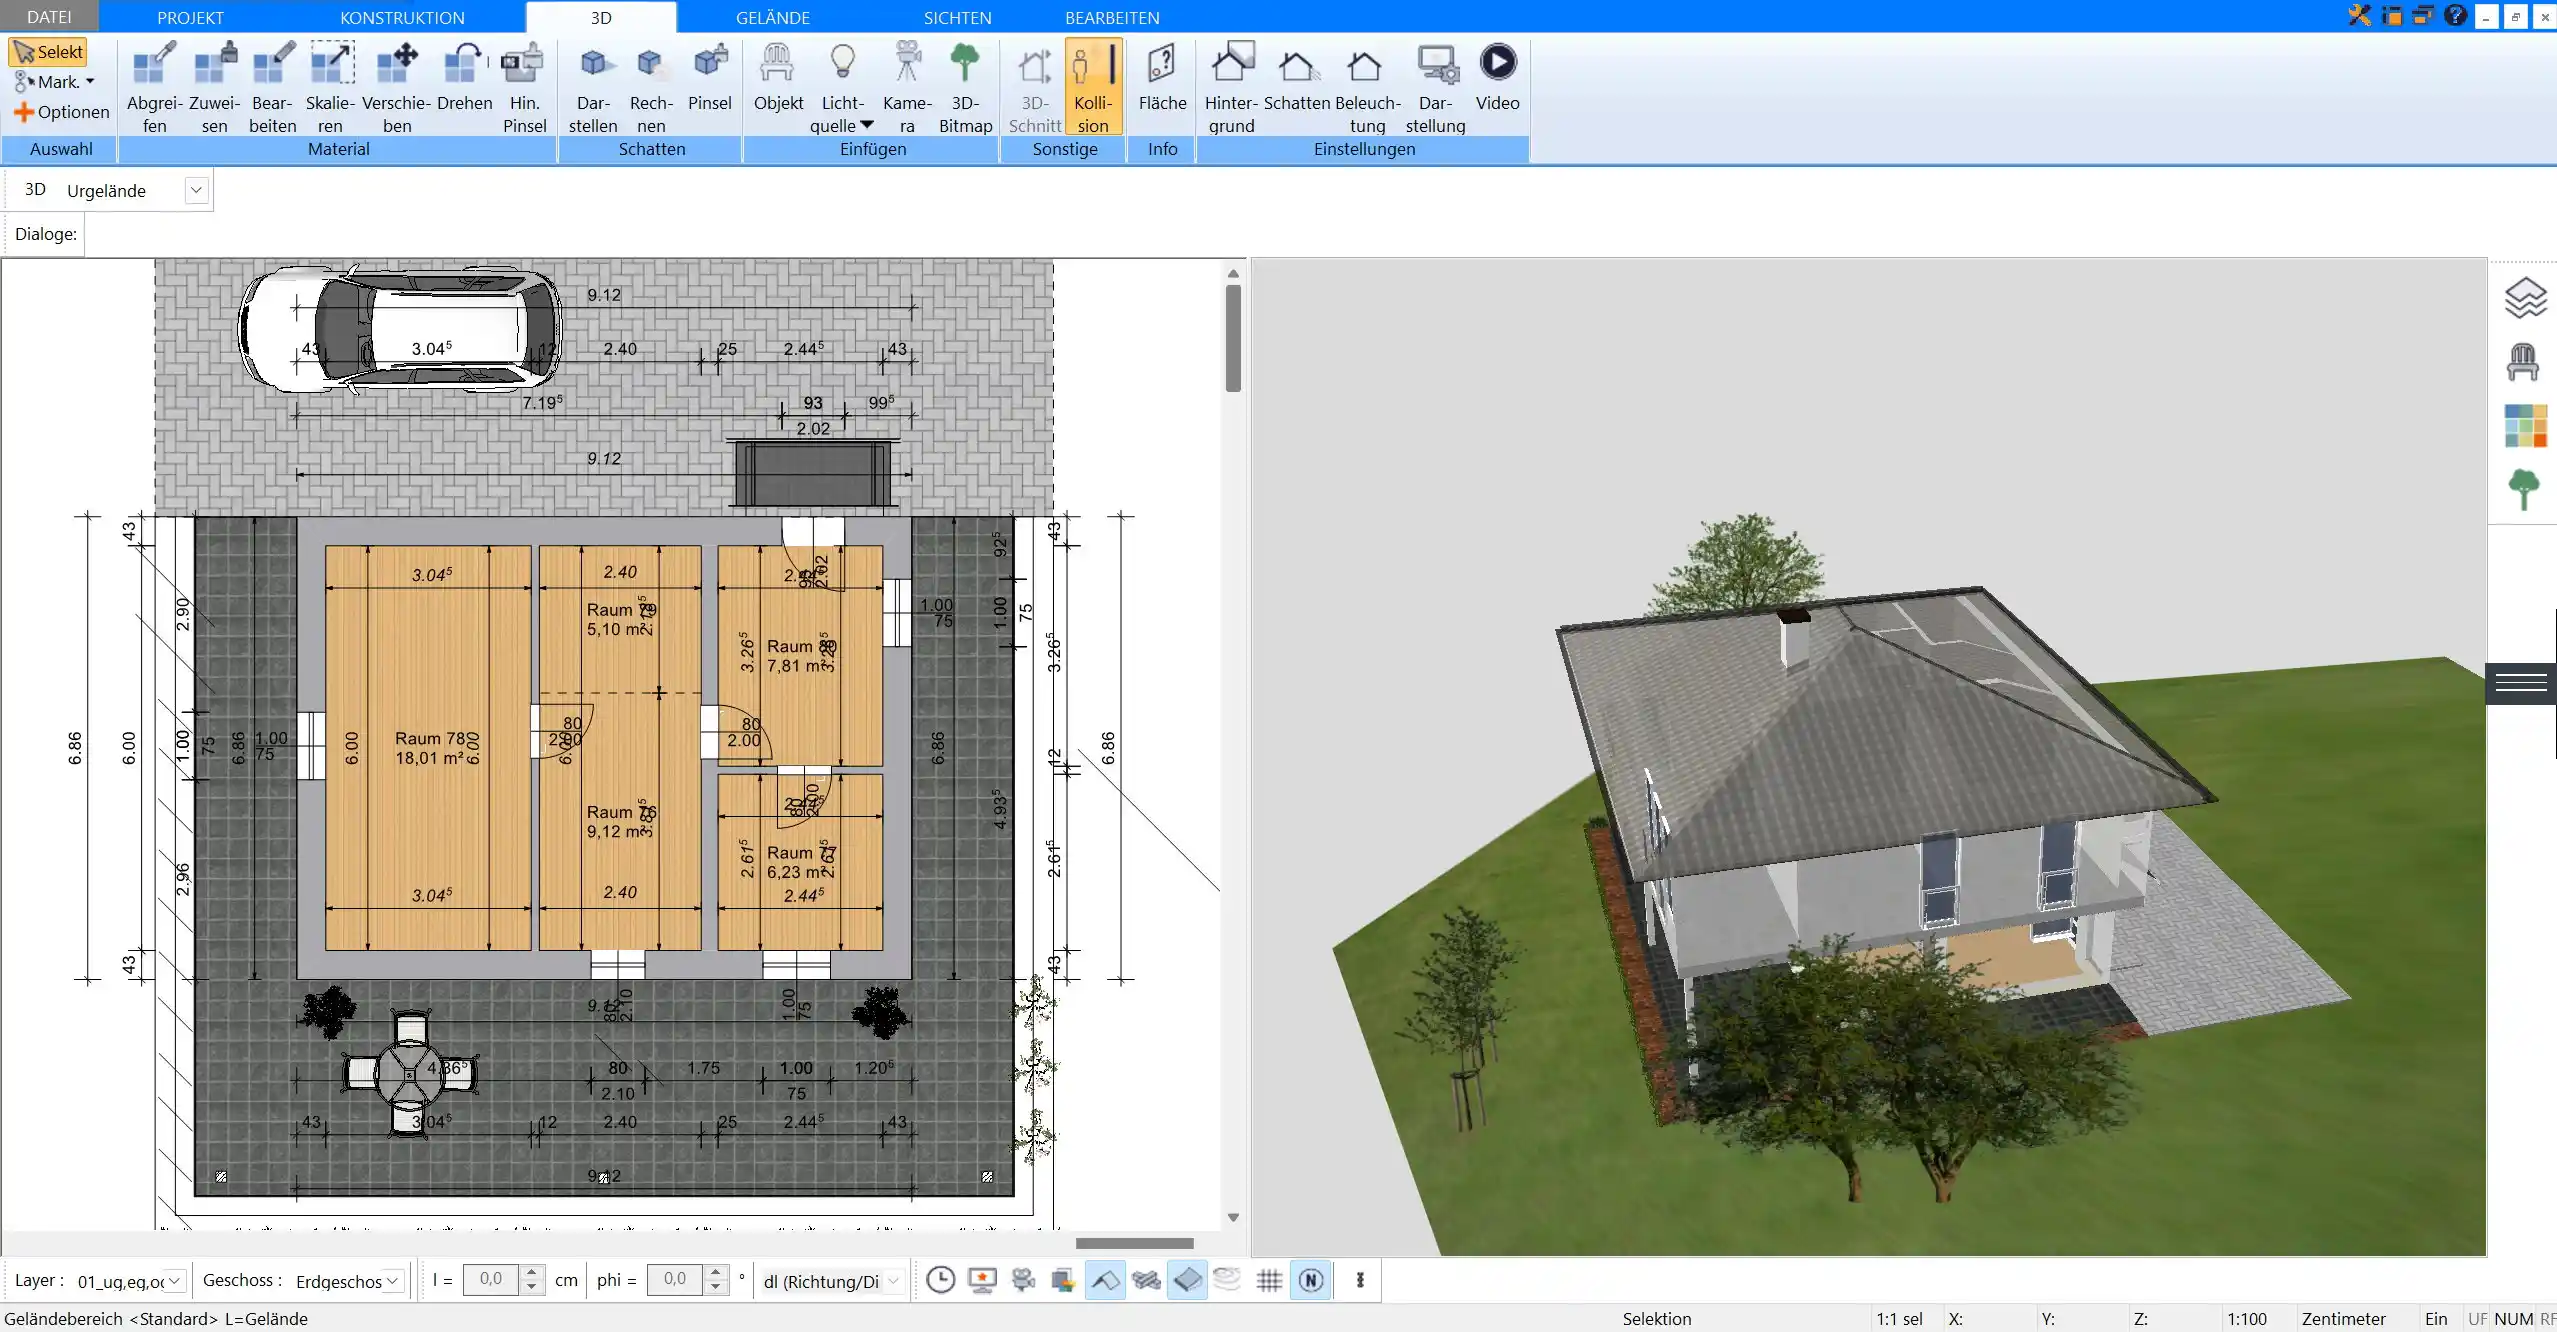The image size is (2557, 1332).
Task: Select the Abgreifen material picker tool
Action: point(154,88)
